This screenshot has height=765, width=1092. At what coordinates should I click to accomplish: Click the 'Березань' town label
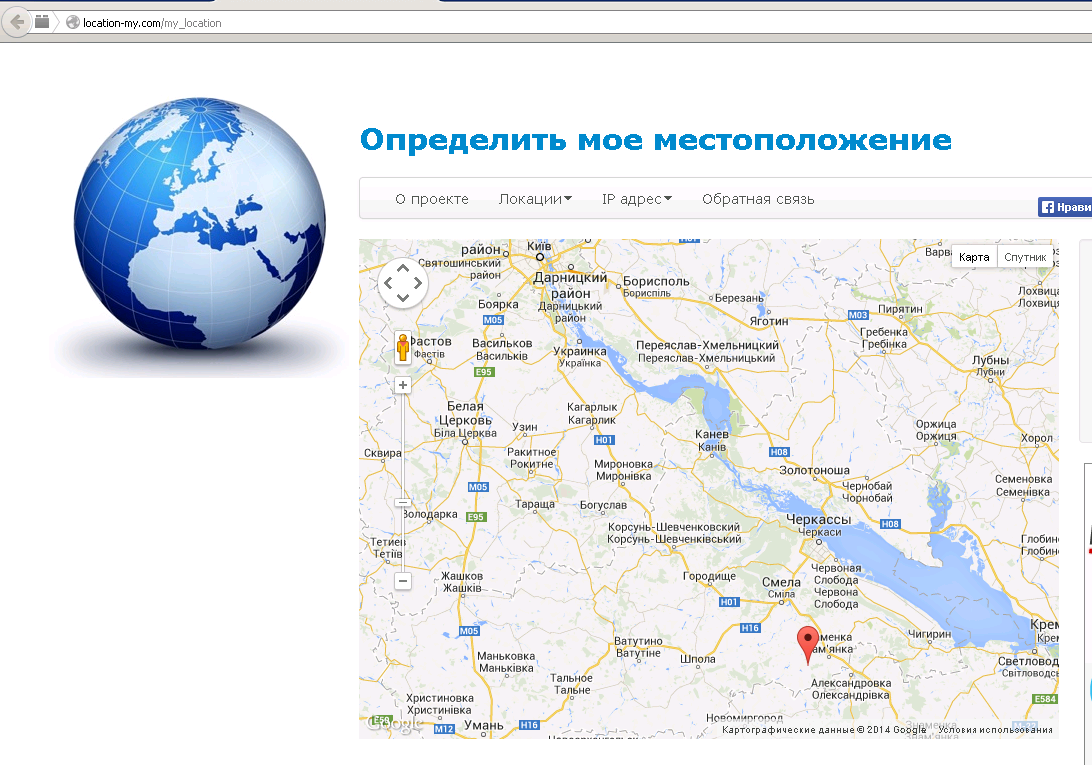(740, 298)
